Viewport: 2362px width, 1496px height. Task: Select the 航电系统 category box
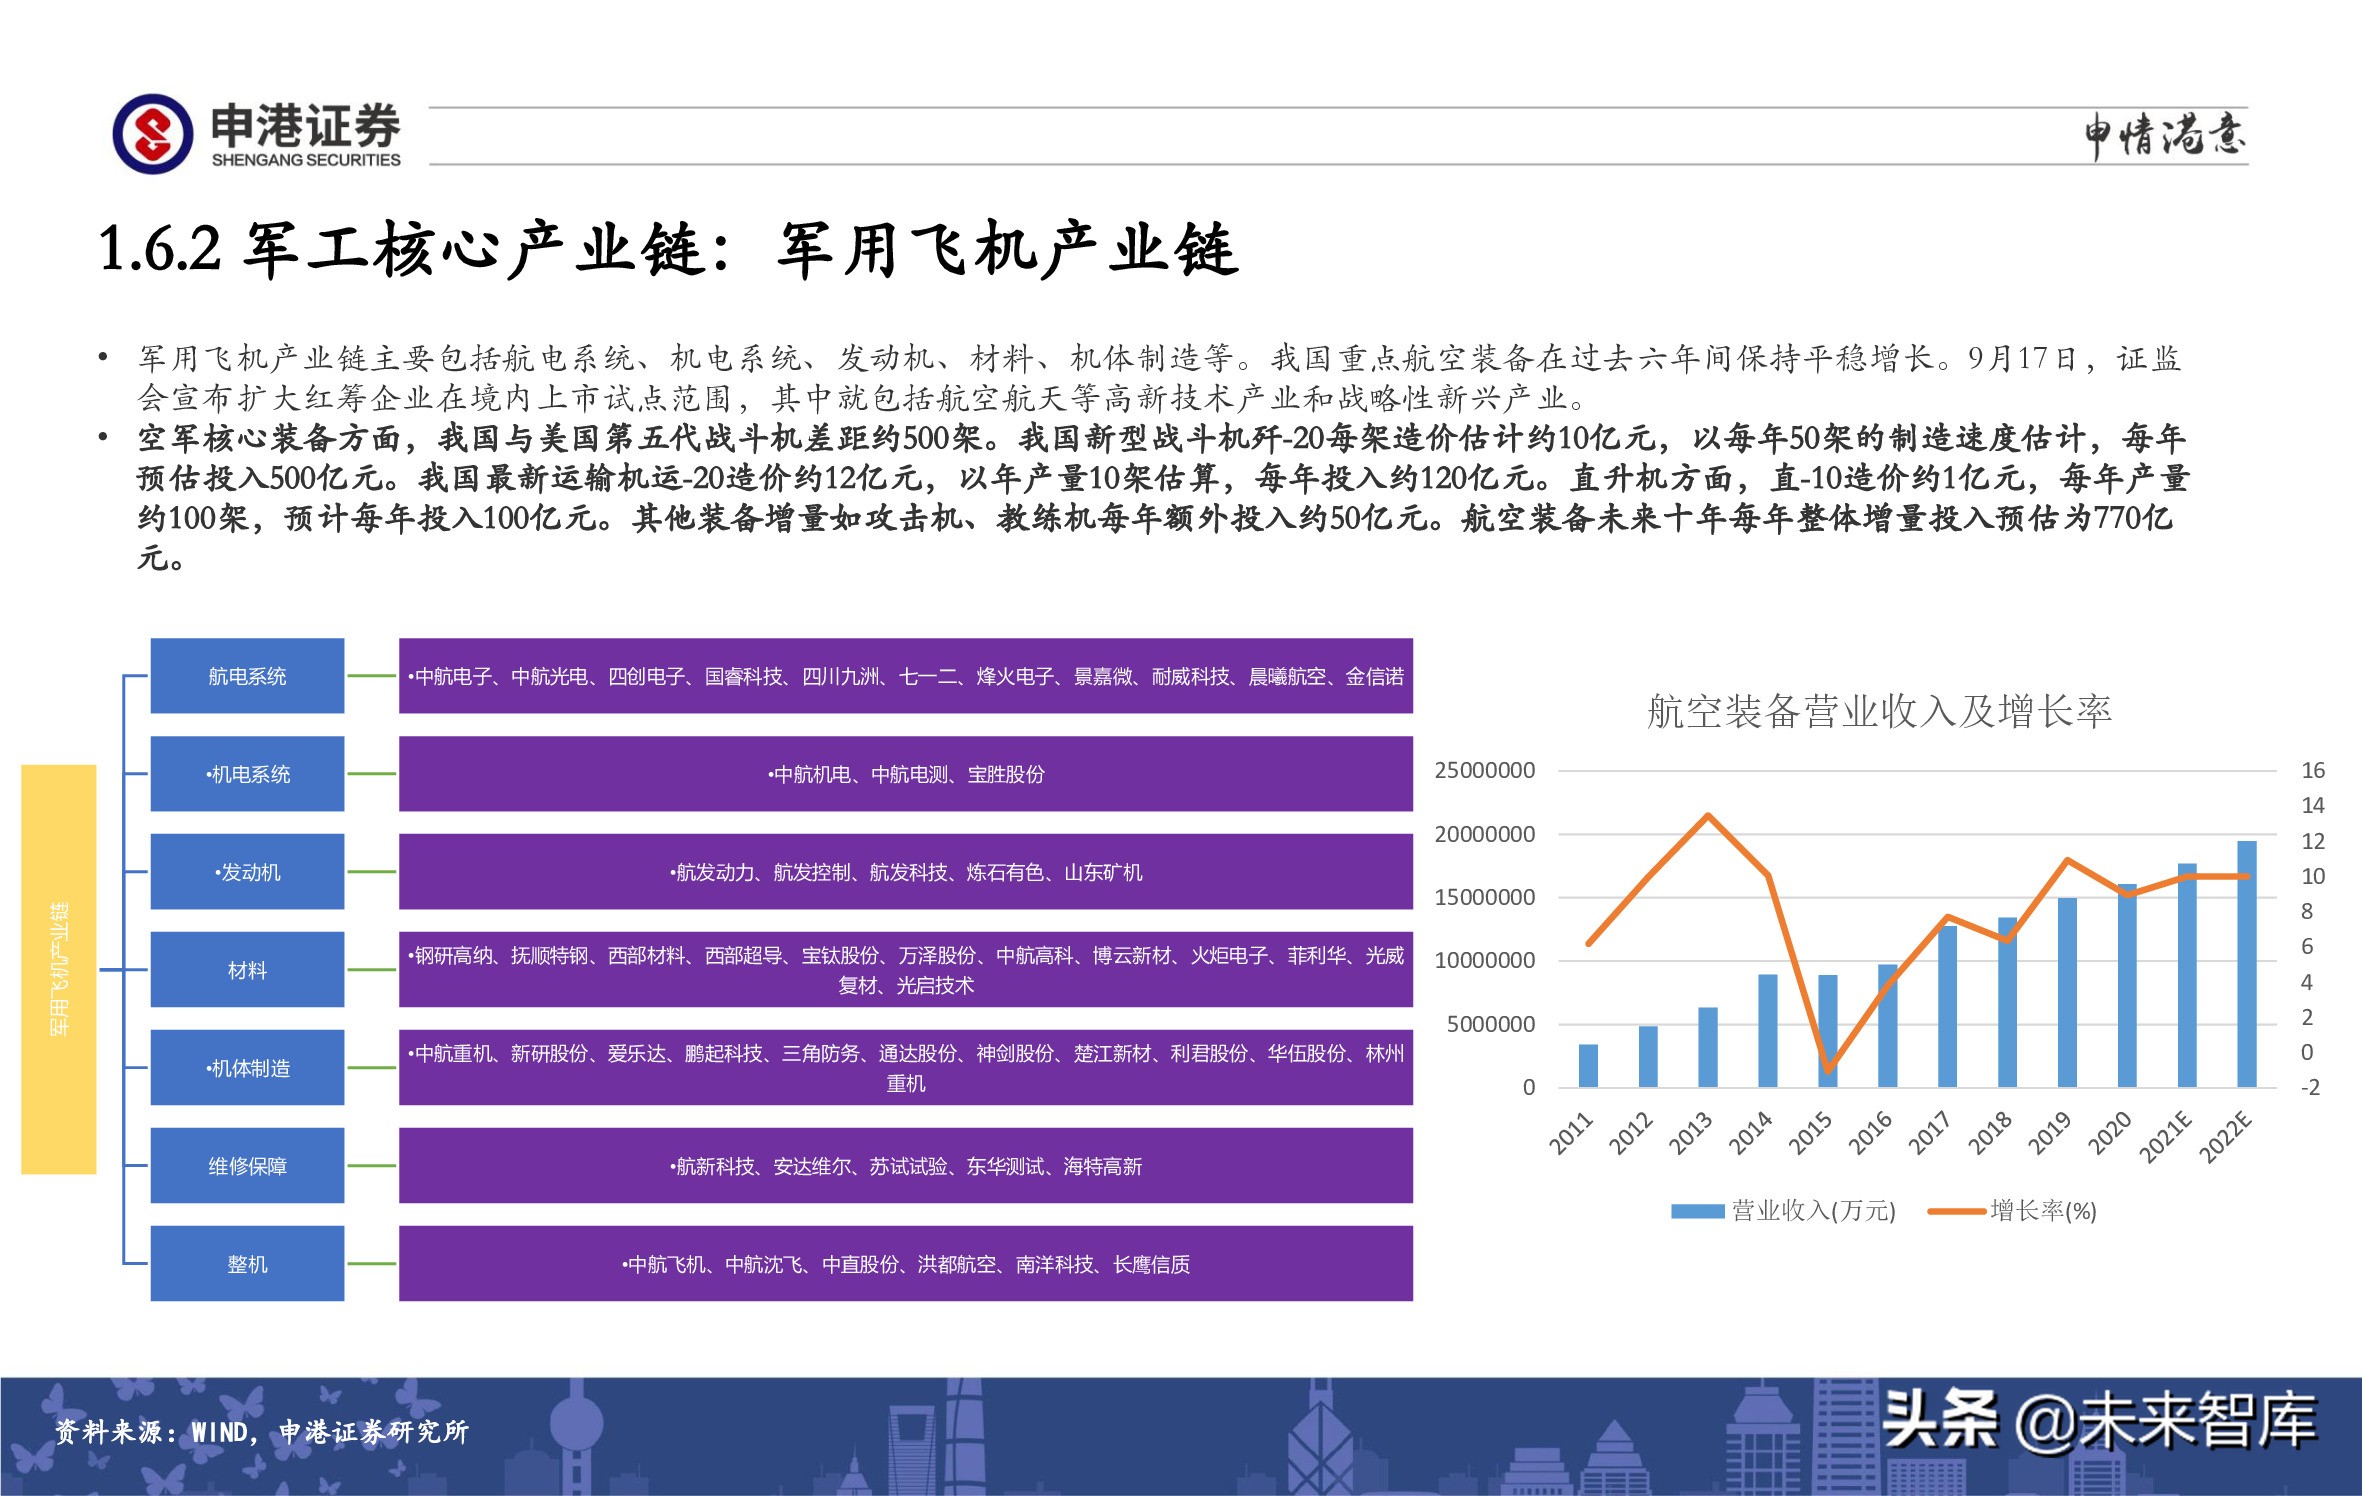[247, 676]
